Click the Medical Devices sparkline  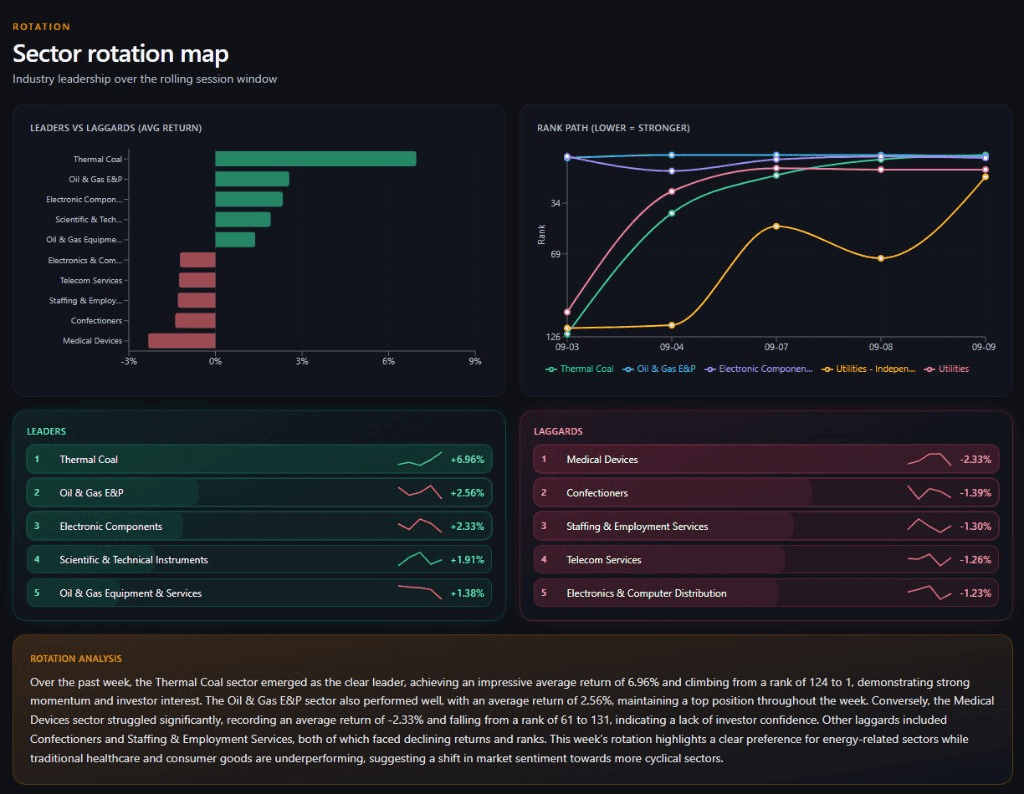[929, 459]
